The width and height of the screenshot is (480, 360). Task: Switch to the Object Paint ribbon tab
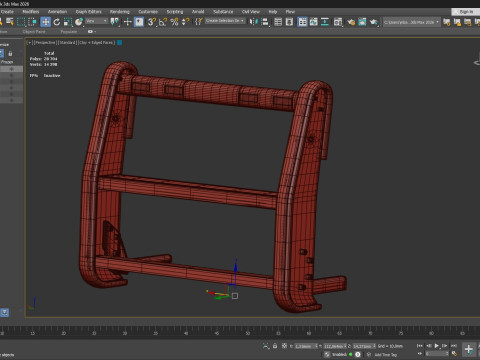(x=34, y=32)
